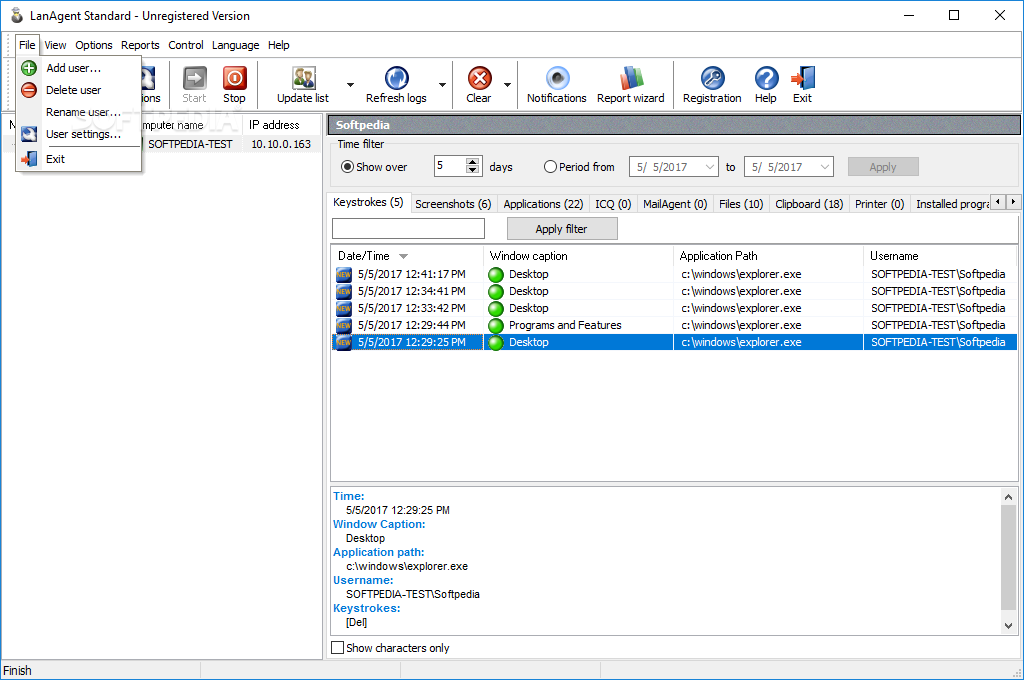
Task: Click detail pane scrollbar down arrow
Action: click(1008, 625)
